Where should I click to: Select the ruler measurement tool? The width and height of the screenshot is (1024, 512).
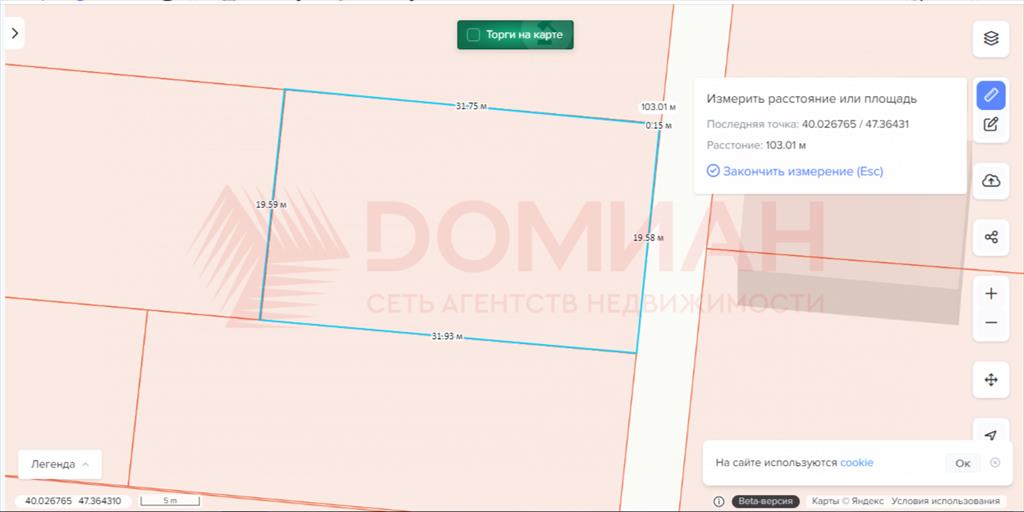(x=991, y=95)
